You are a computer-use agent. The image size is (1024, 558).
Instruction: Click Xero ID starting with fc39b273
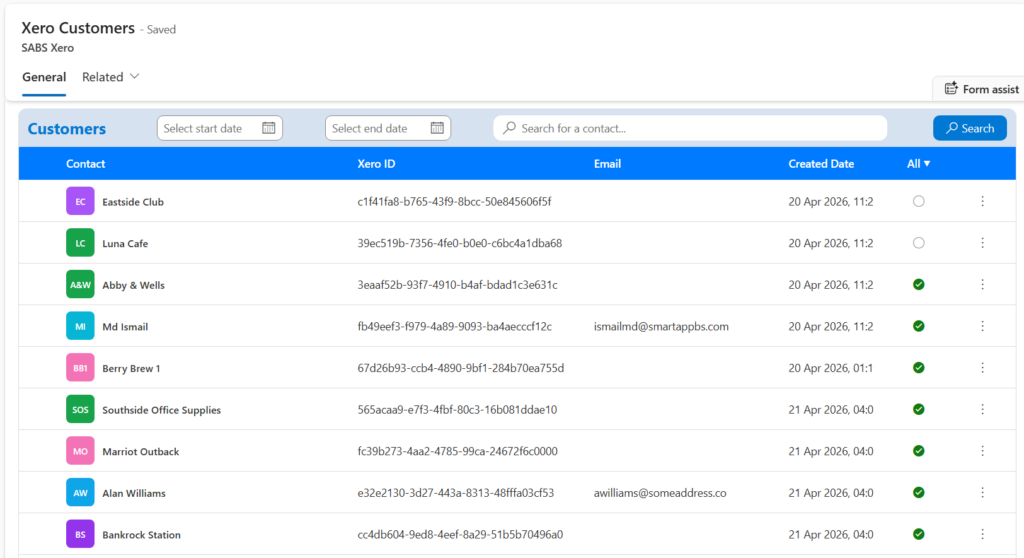click(x=457, y=451)
